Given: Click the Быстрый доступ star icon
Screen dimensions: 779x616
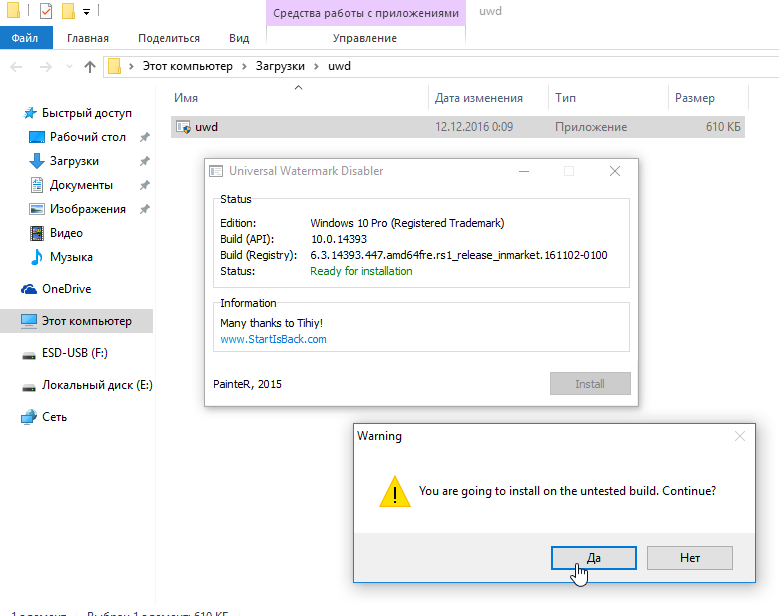Looking at the screenshot, I should click(30, 113).
